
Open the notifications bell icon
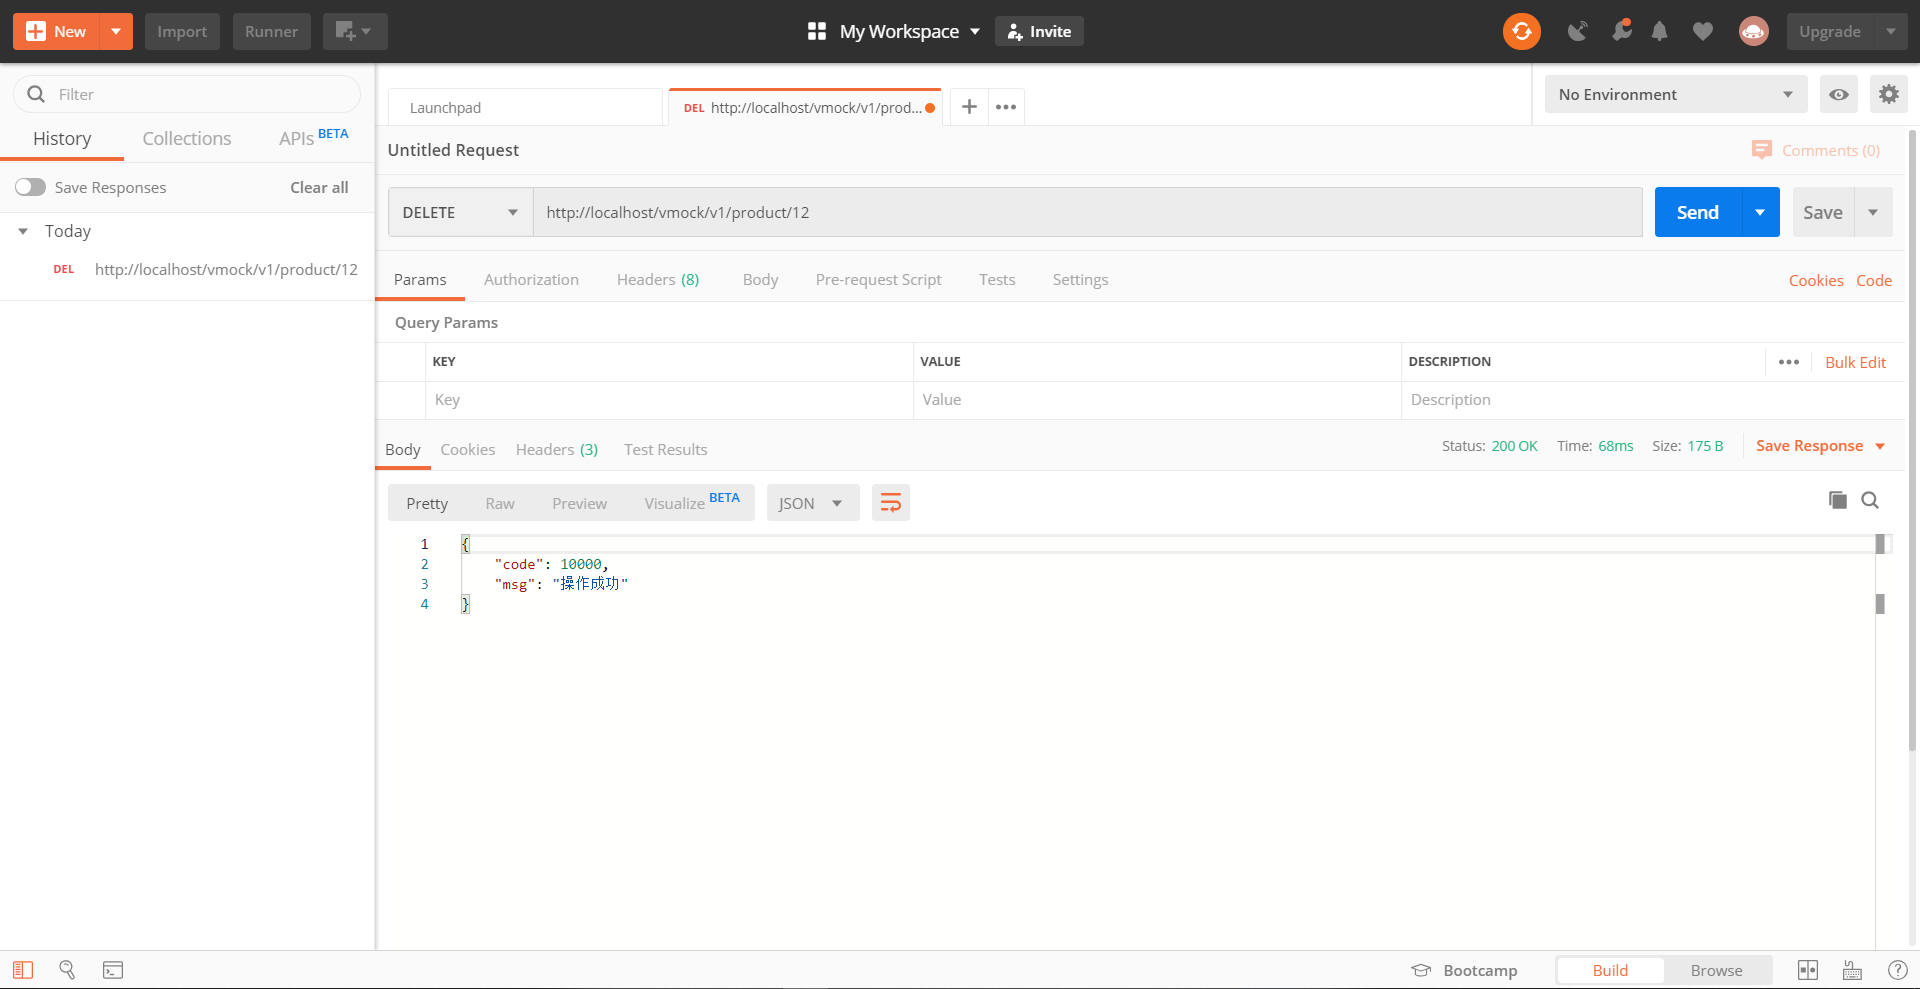tap(1659, 32)
